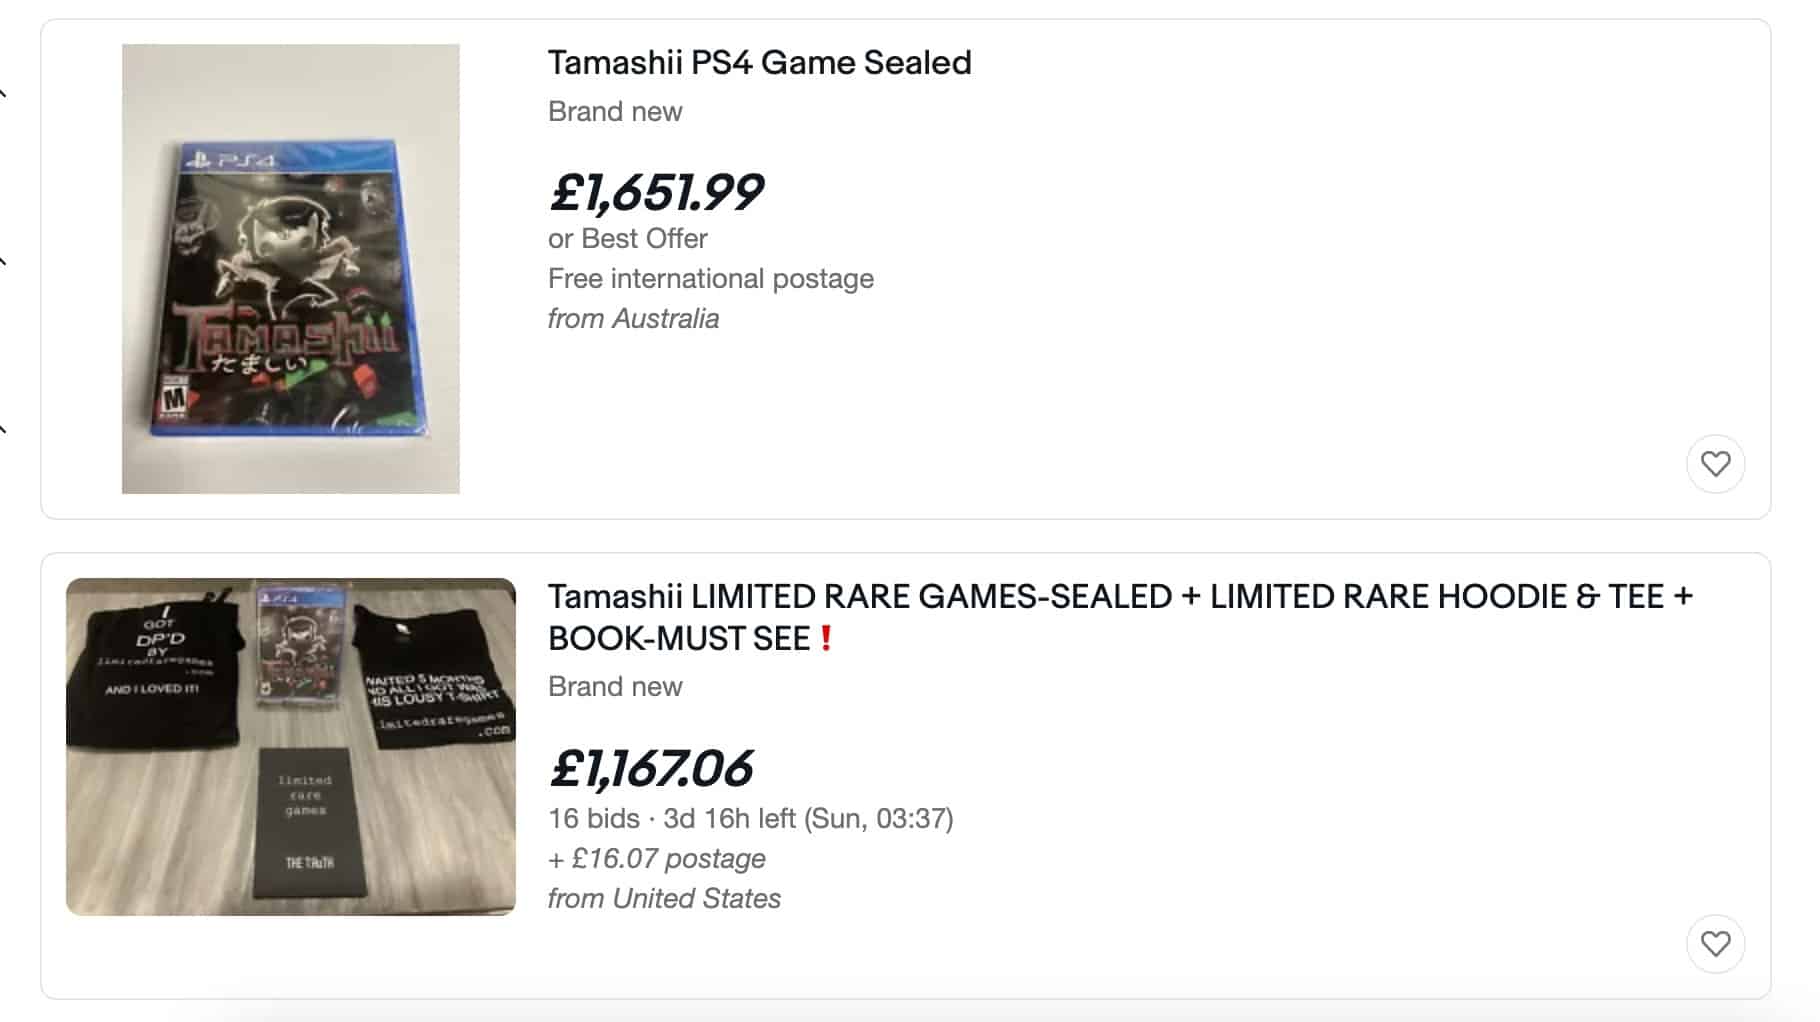1820x1022 pixels.
Task: Click 'from Australia' location text
Action: point(633,319)
